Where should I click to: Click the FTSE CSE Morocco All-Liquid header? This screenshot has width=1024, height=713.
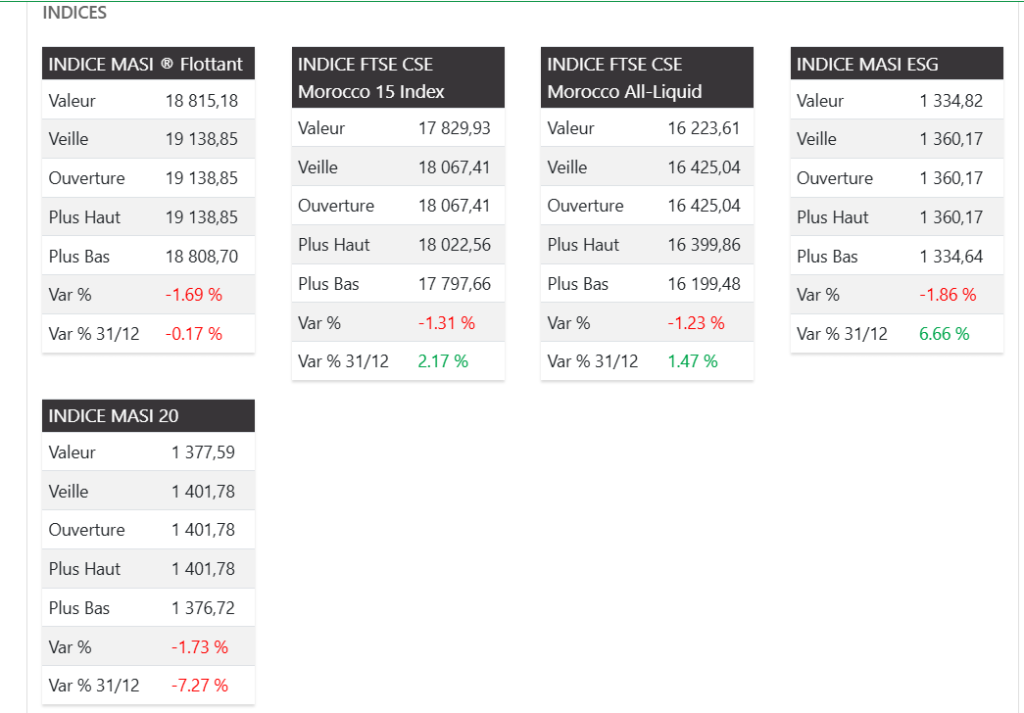coord(646,78)
